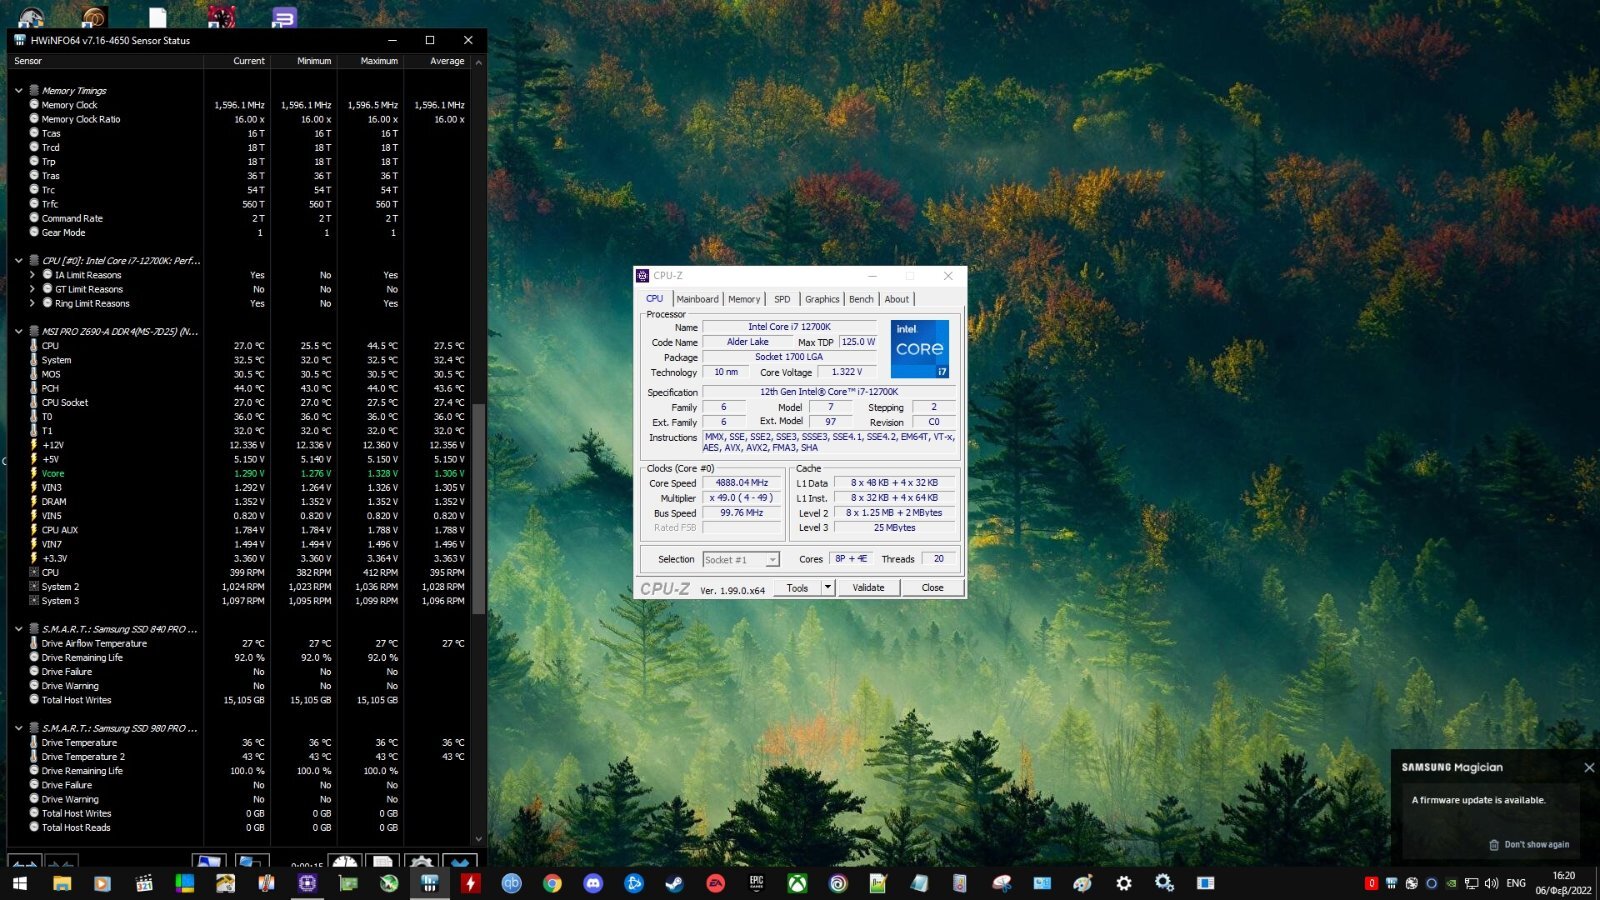
Task: Switch to CPU-Z Memory tab
Action: (x=744, y=299)
